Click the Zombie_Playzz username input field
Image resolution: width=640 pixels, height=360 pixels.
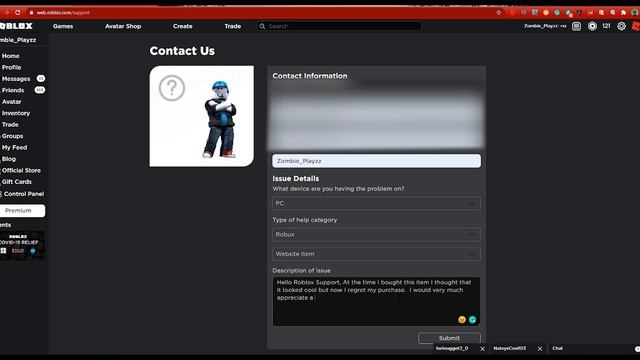(376, 161)
